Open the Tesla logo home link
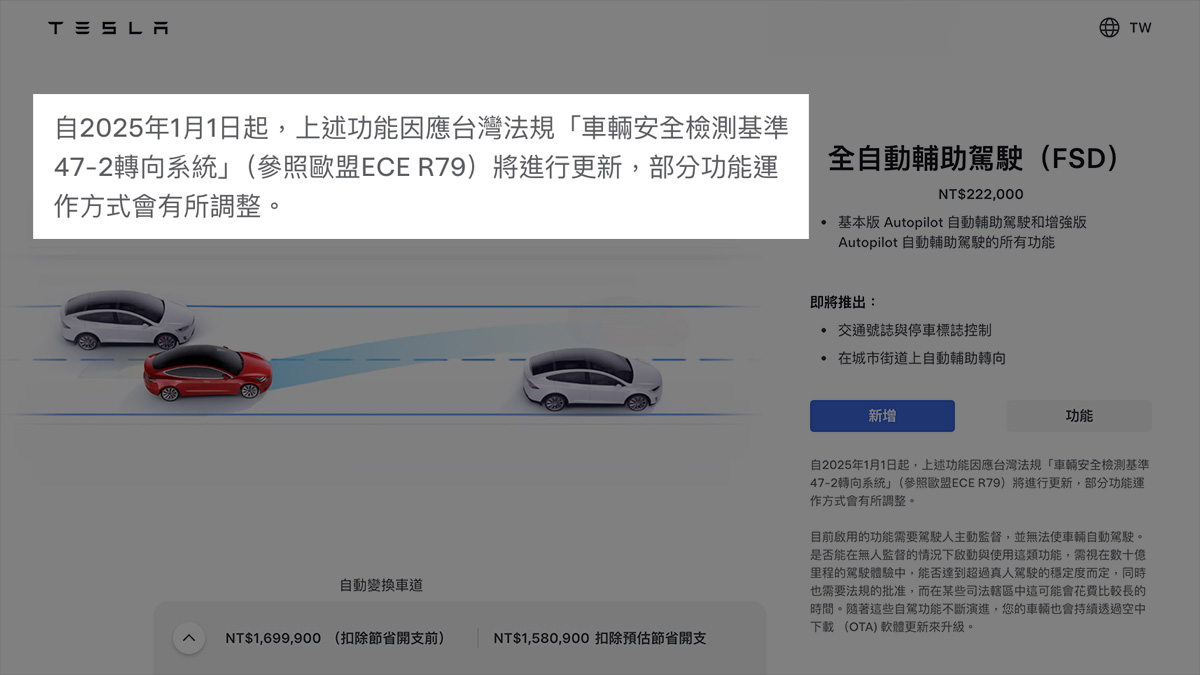 (x=108, y=28)
